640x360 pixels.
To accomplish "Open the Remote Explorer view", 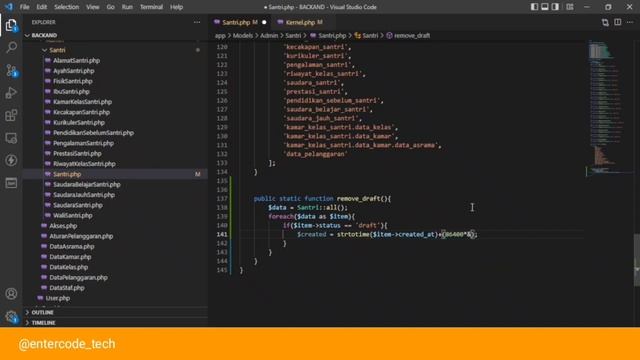I will point(11,138).
